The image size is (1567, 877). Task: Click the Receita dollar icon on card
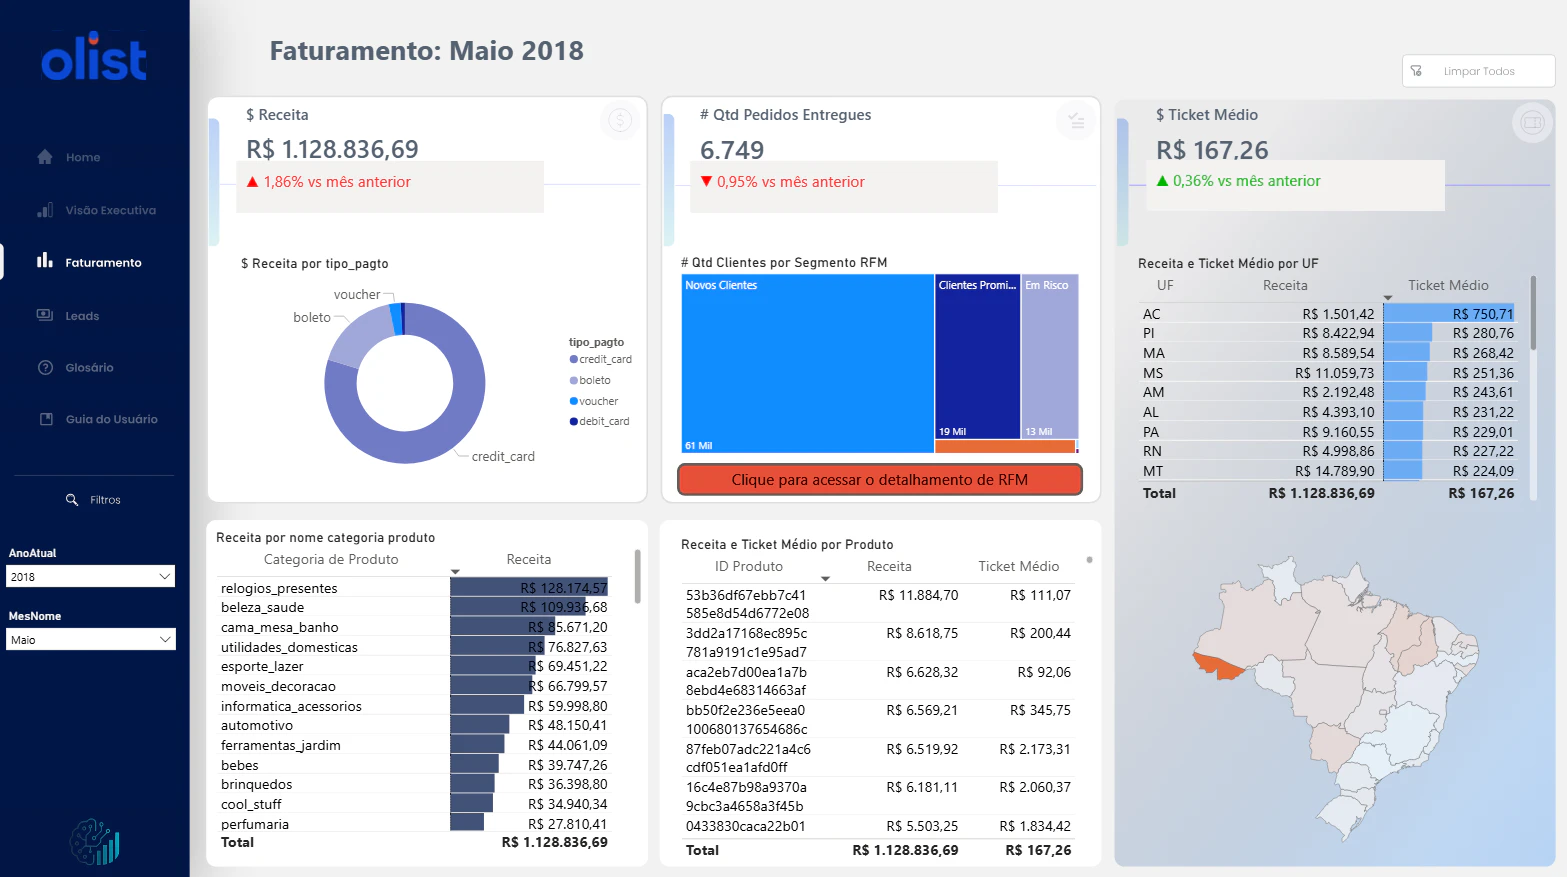click(620, 121)
